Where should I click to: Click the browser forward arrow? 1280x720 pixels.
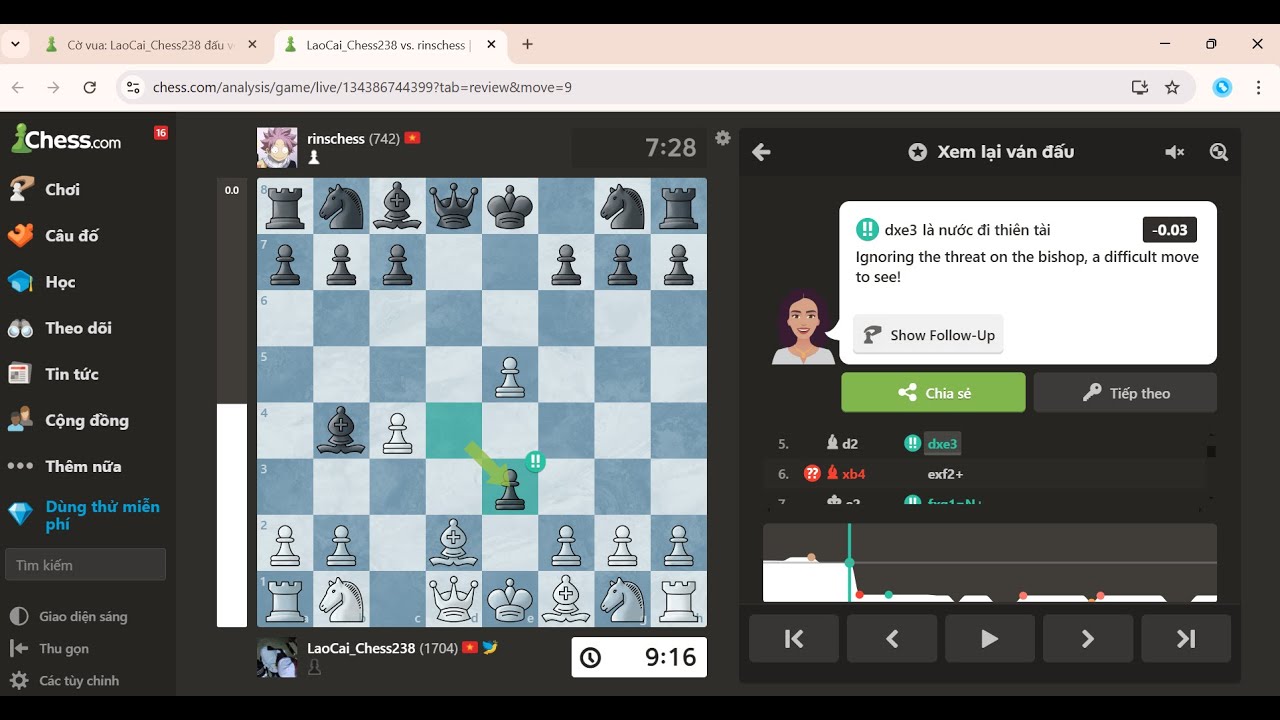pos(54,87)
